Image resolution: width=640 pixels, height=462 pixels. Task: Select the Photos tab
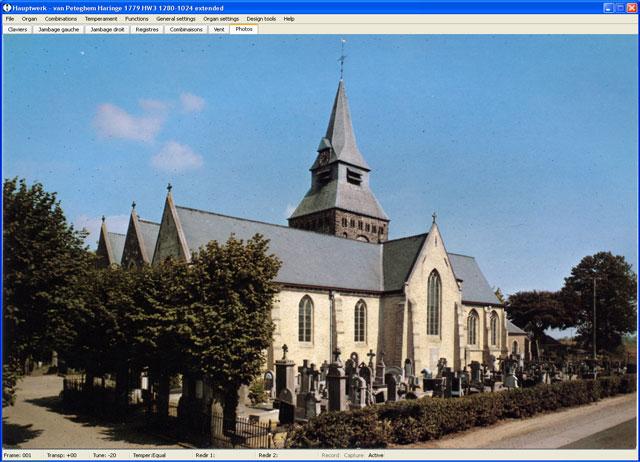point(244,29)
